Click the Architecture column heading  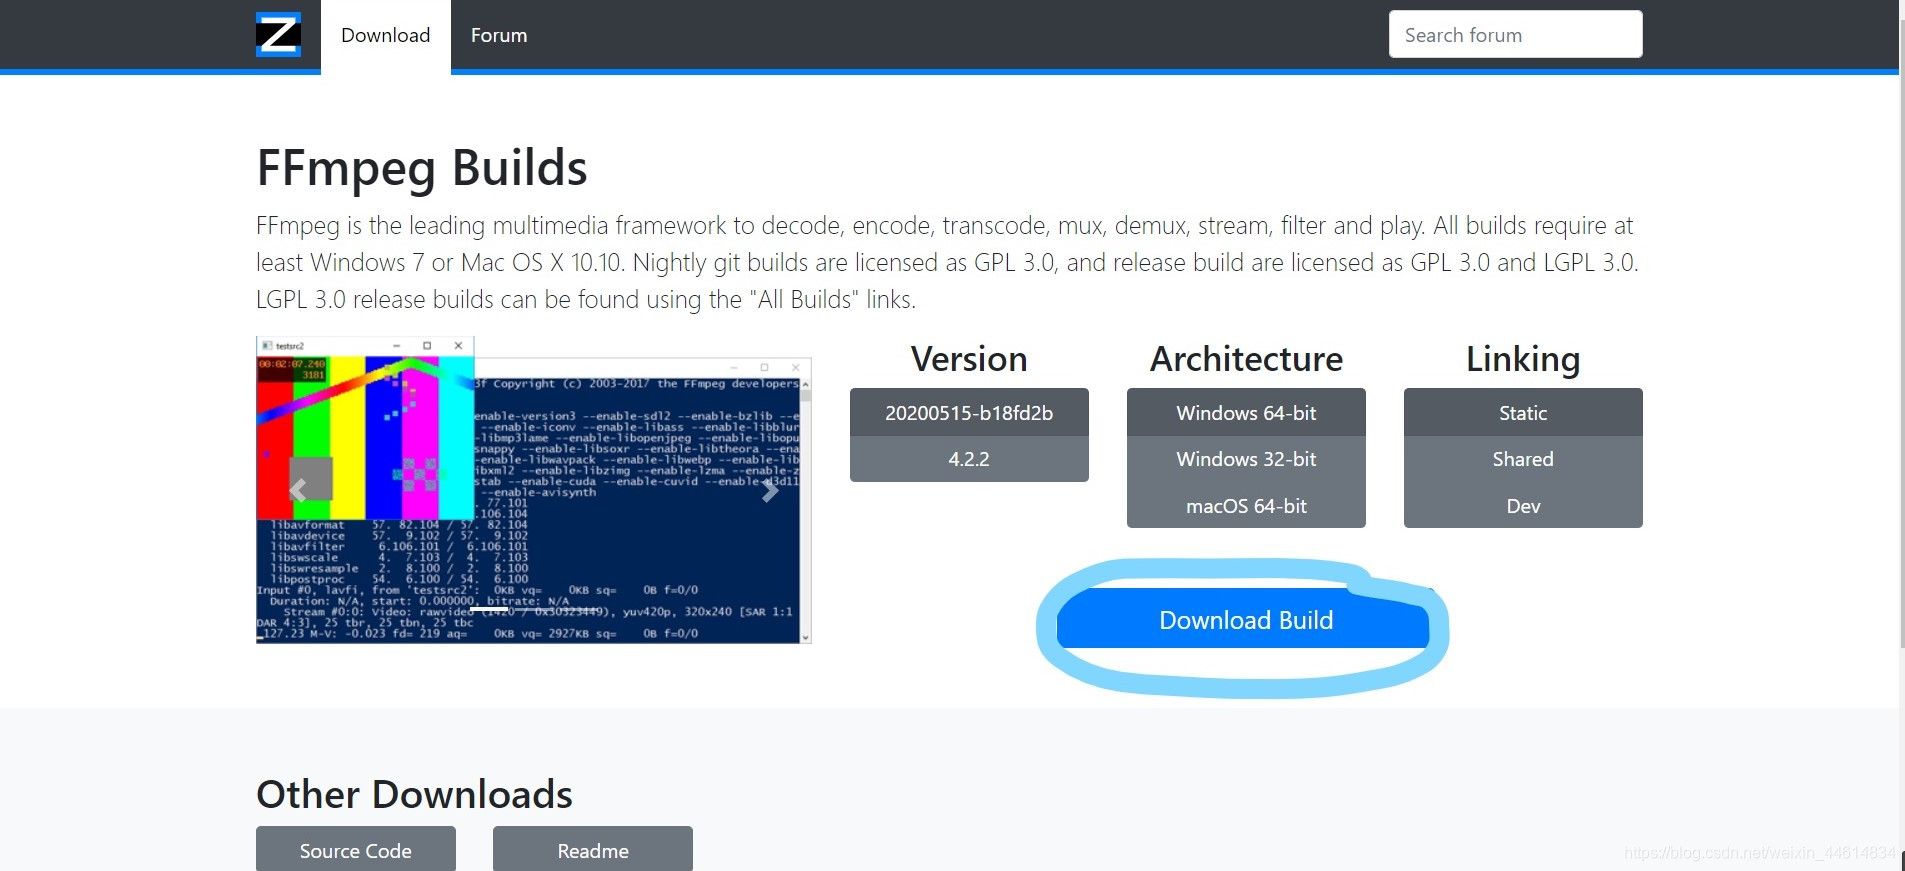(x=1246, y=359)
